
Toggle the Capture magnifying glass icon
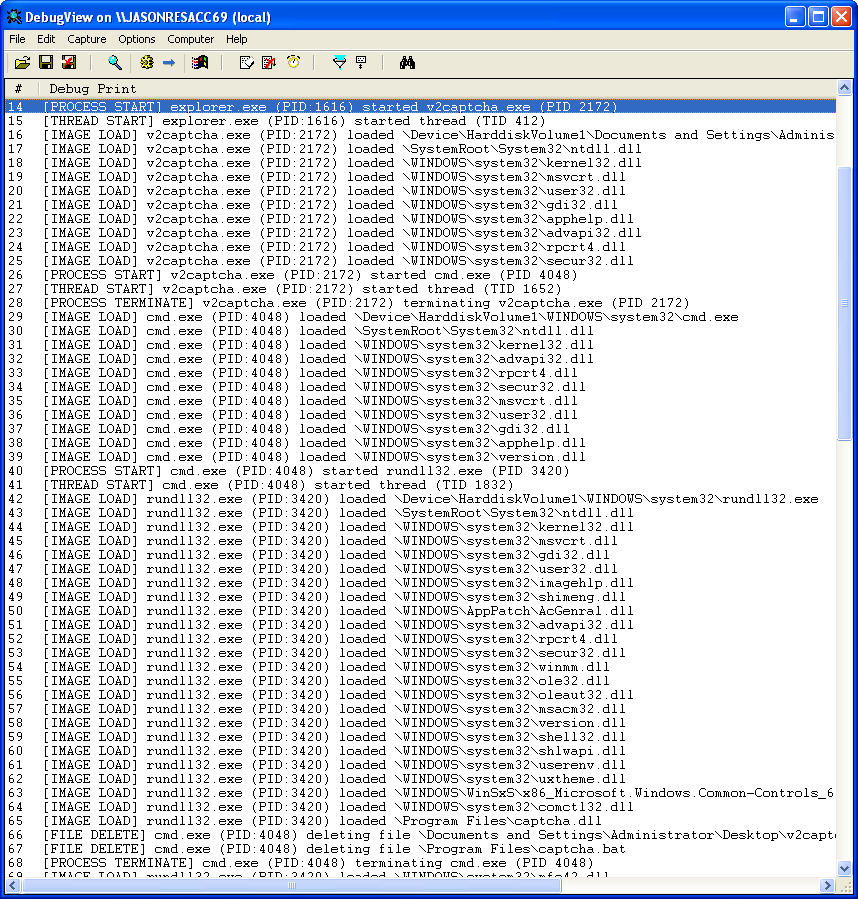115,63
